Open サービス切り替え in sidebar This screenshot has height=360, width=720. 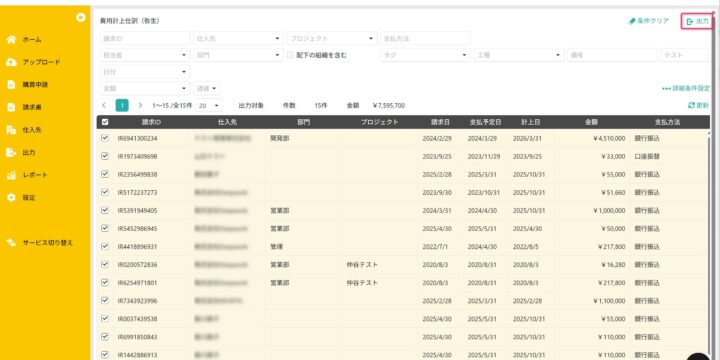(48, 242)
